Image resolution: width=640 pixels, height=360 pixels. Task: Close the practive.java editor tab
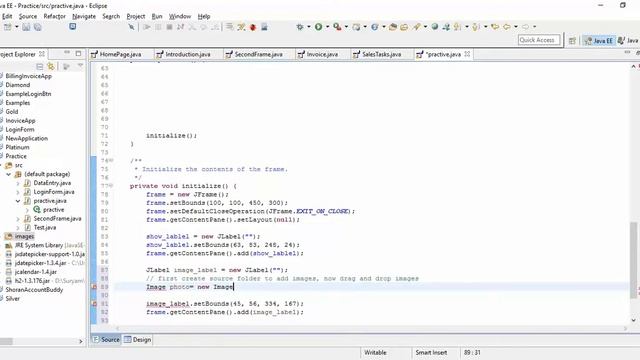tap(467, 54)
